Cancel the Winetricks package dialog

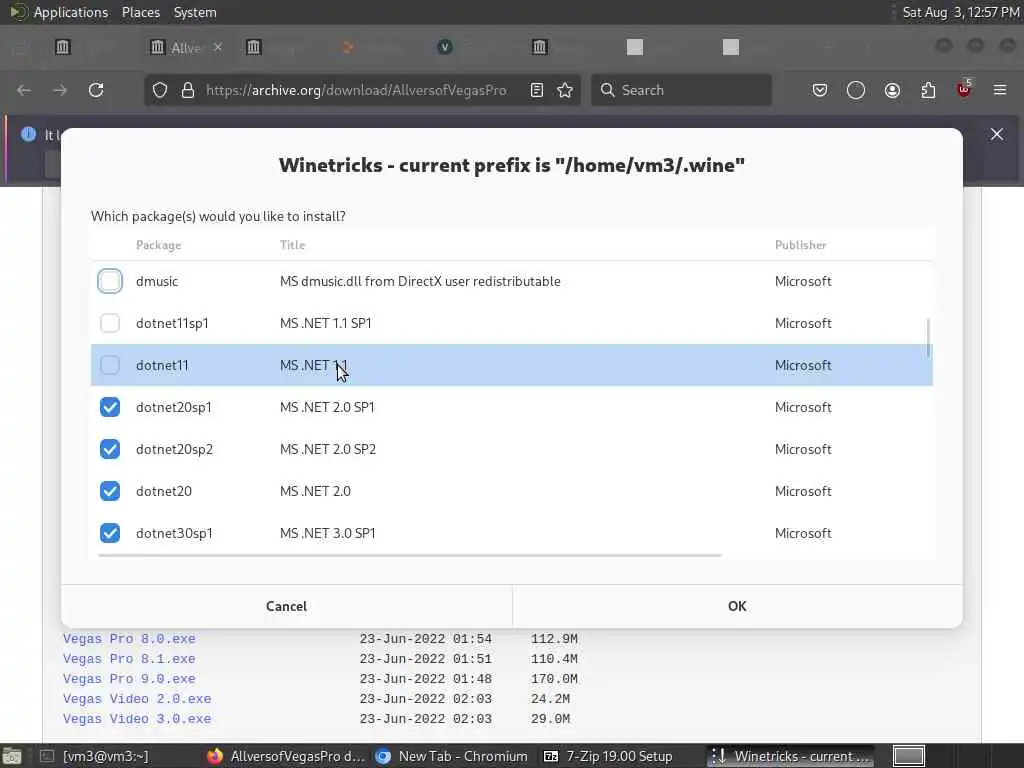point(287,606)
